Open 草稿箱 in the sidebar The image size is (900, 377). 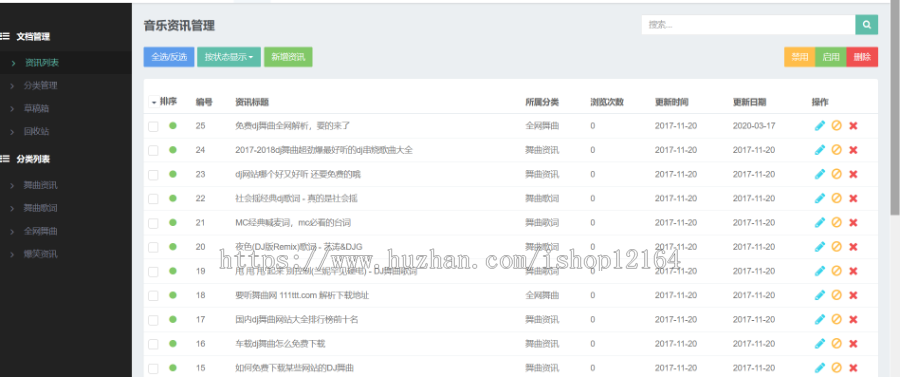click(x=36, y=108)
